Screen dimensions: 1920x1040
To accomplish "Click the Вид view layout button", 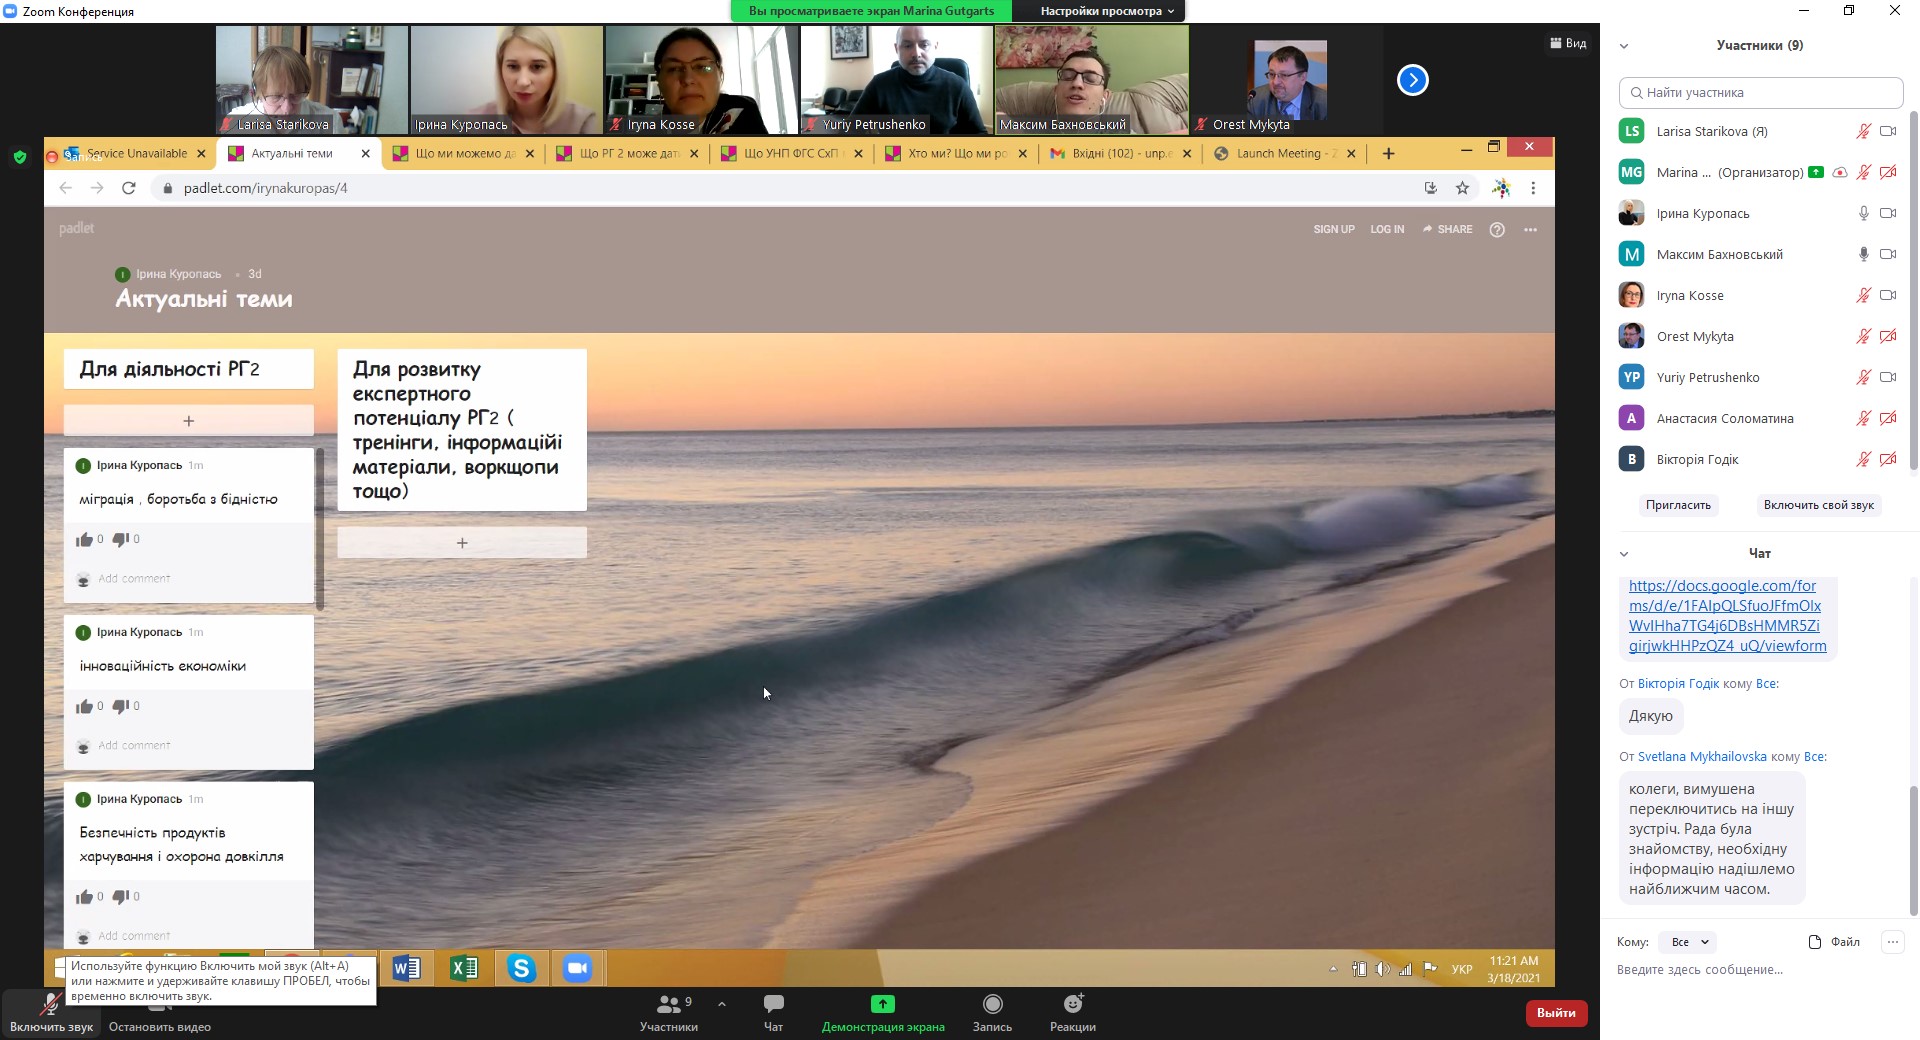I will point(1568,43).
